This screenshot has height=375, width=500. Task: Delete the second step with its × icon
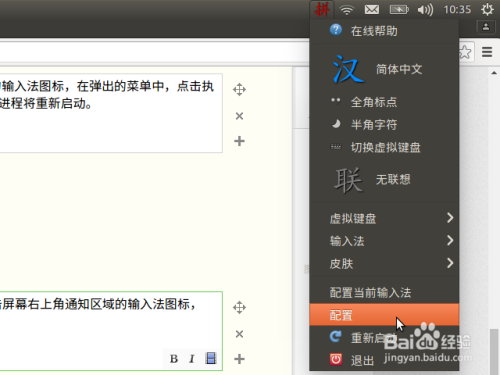coord(239,334)
